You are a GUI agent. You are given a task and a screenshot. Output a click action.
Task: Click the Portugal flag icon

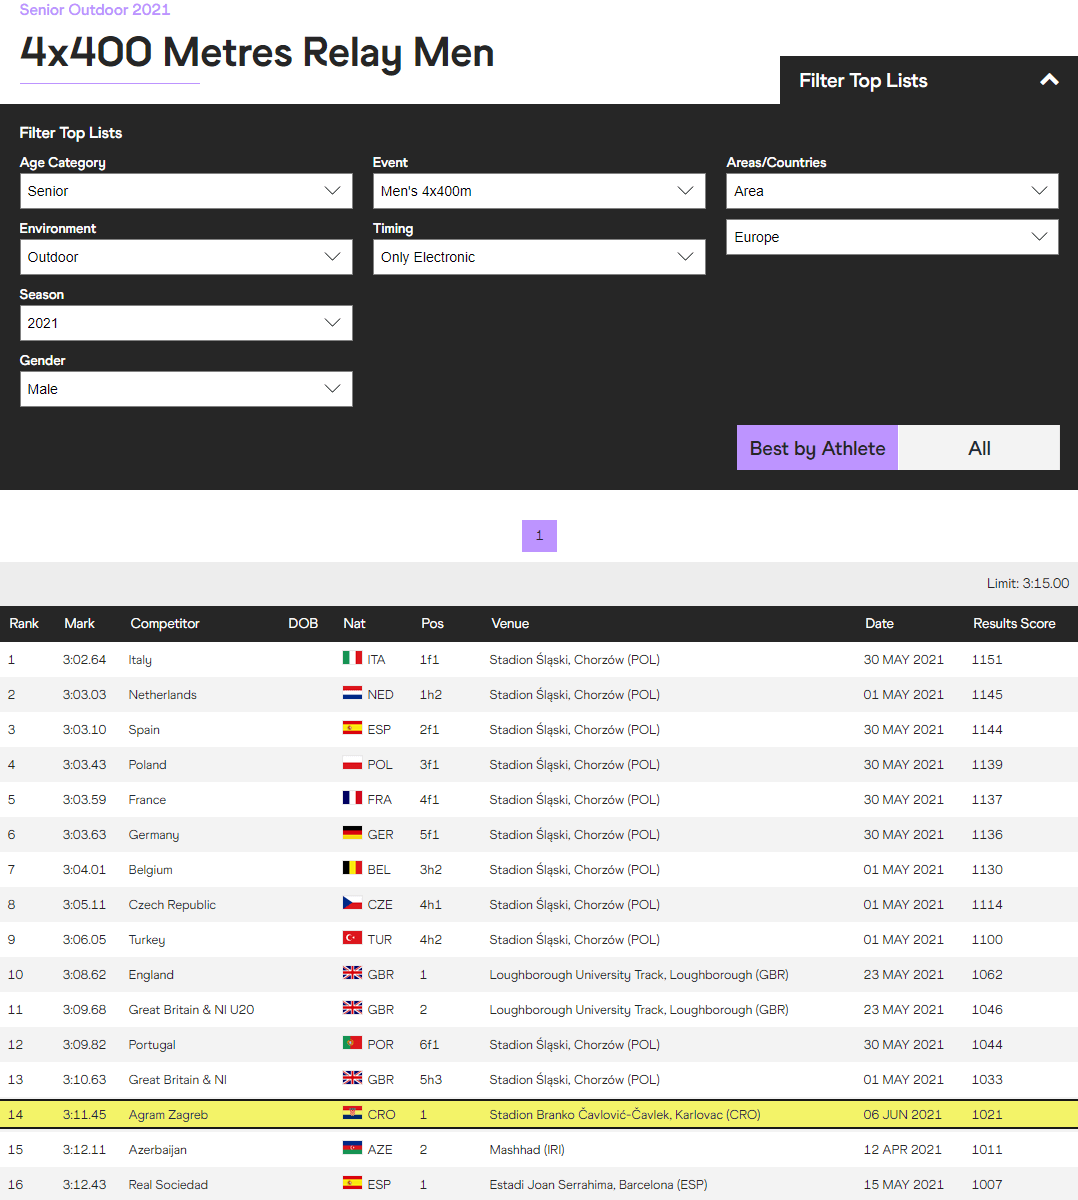352,1043
